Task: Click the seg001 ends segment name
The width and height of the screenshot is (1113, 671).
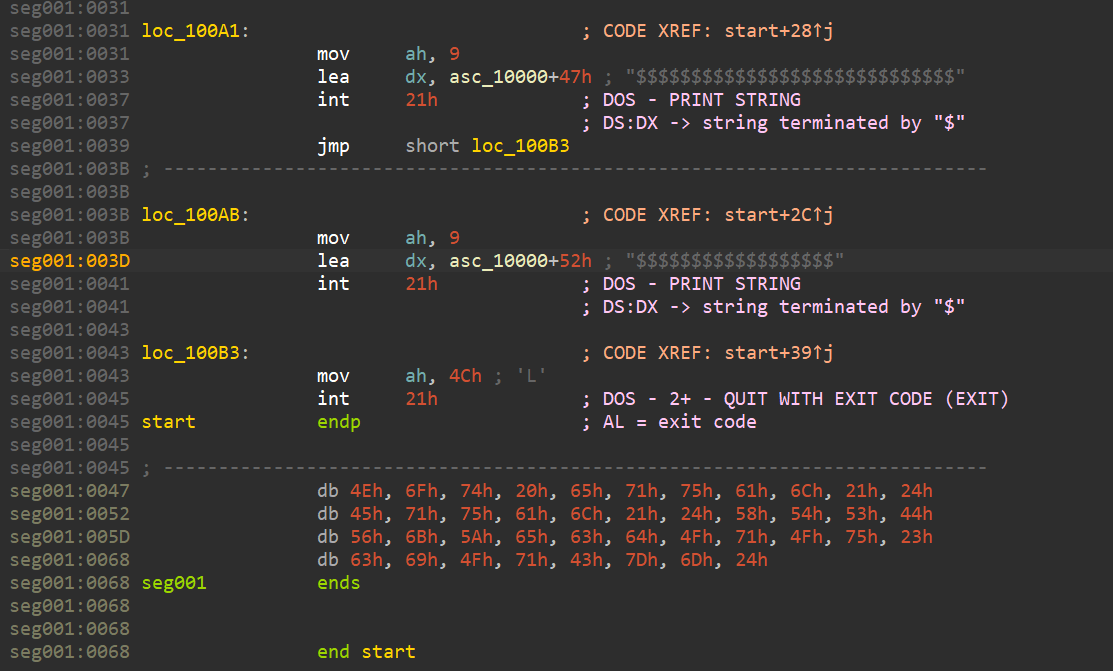Action: [x=174, y=583]
